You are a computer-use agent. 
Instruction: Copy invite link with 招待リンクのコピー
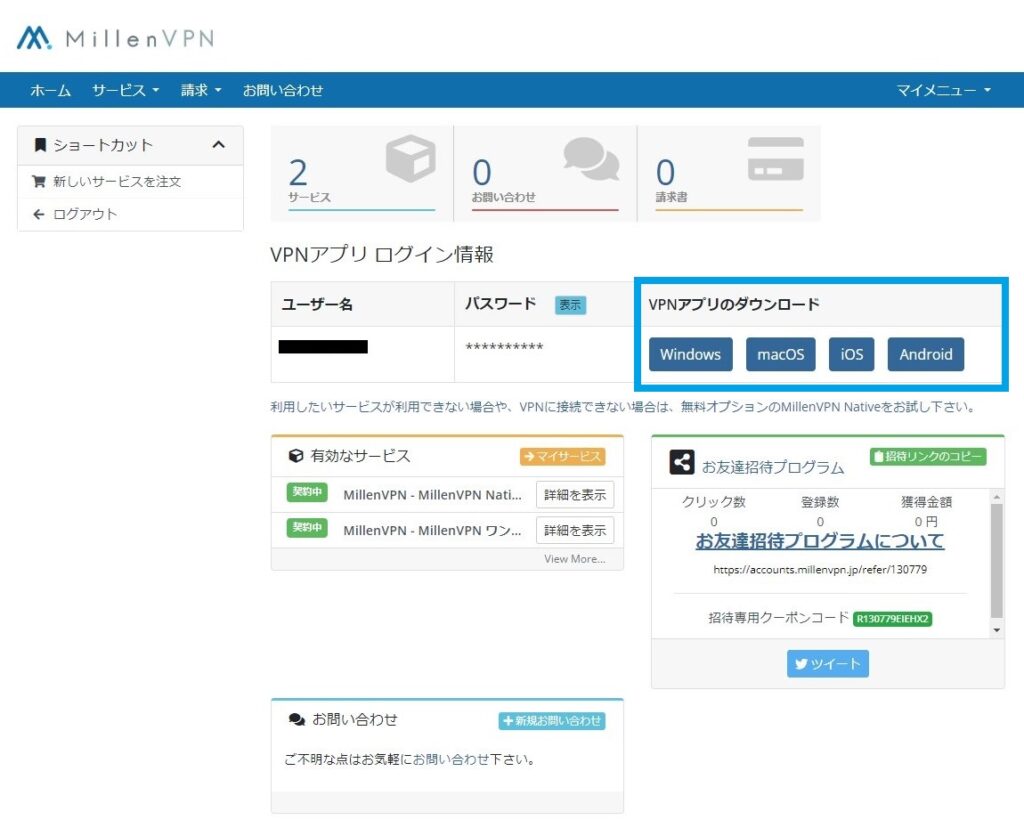coord(928,456)
